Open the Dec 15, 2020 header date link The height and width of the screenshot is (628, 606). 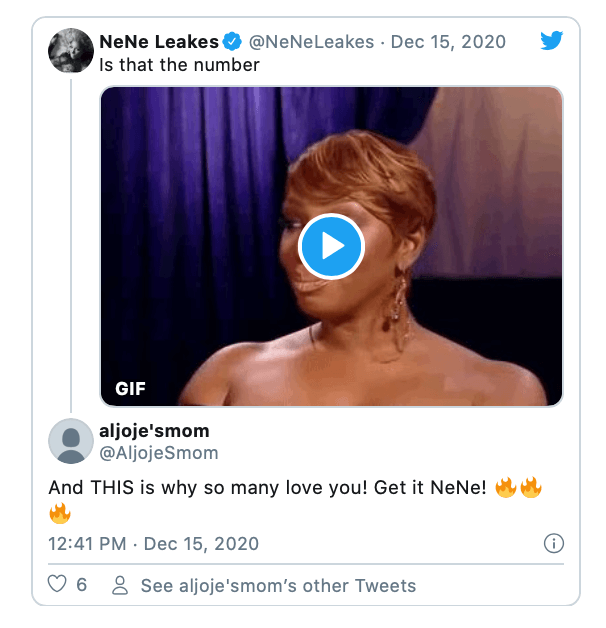pyautogui.click(x=448, y=42)
